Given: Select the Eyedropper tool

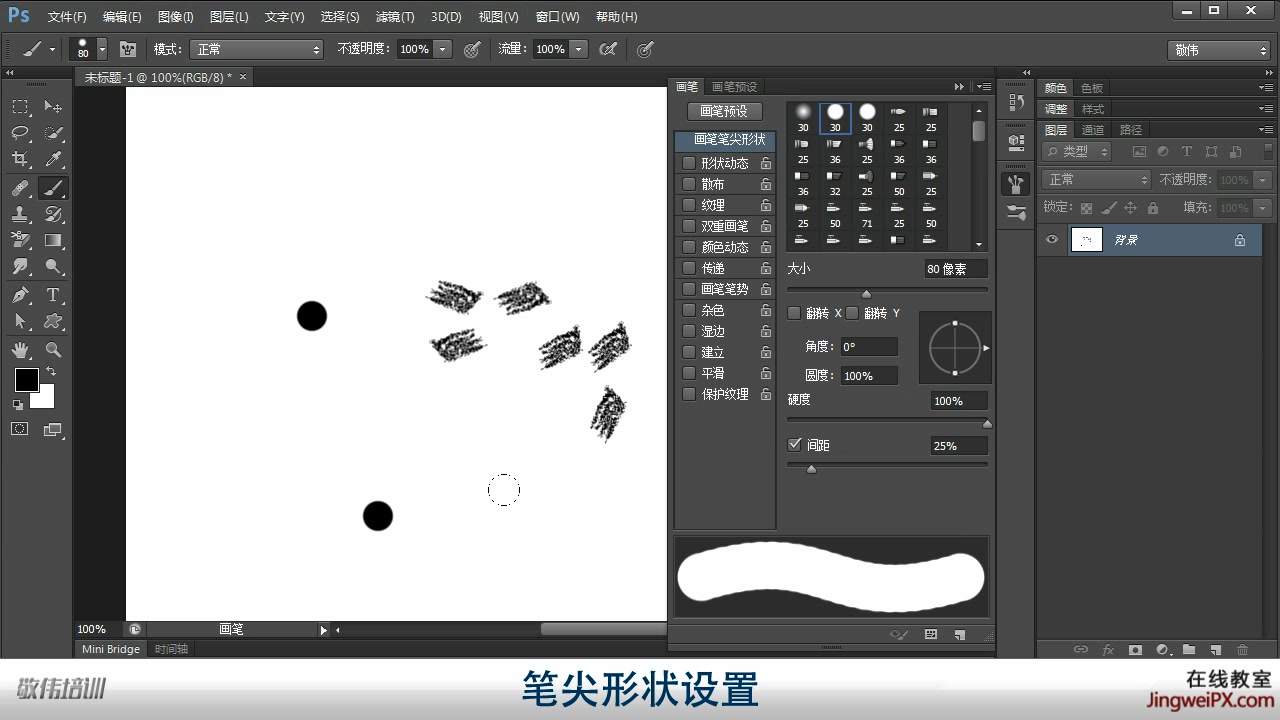Looking at the screenshot, I should (53, 160).
